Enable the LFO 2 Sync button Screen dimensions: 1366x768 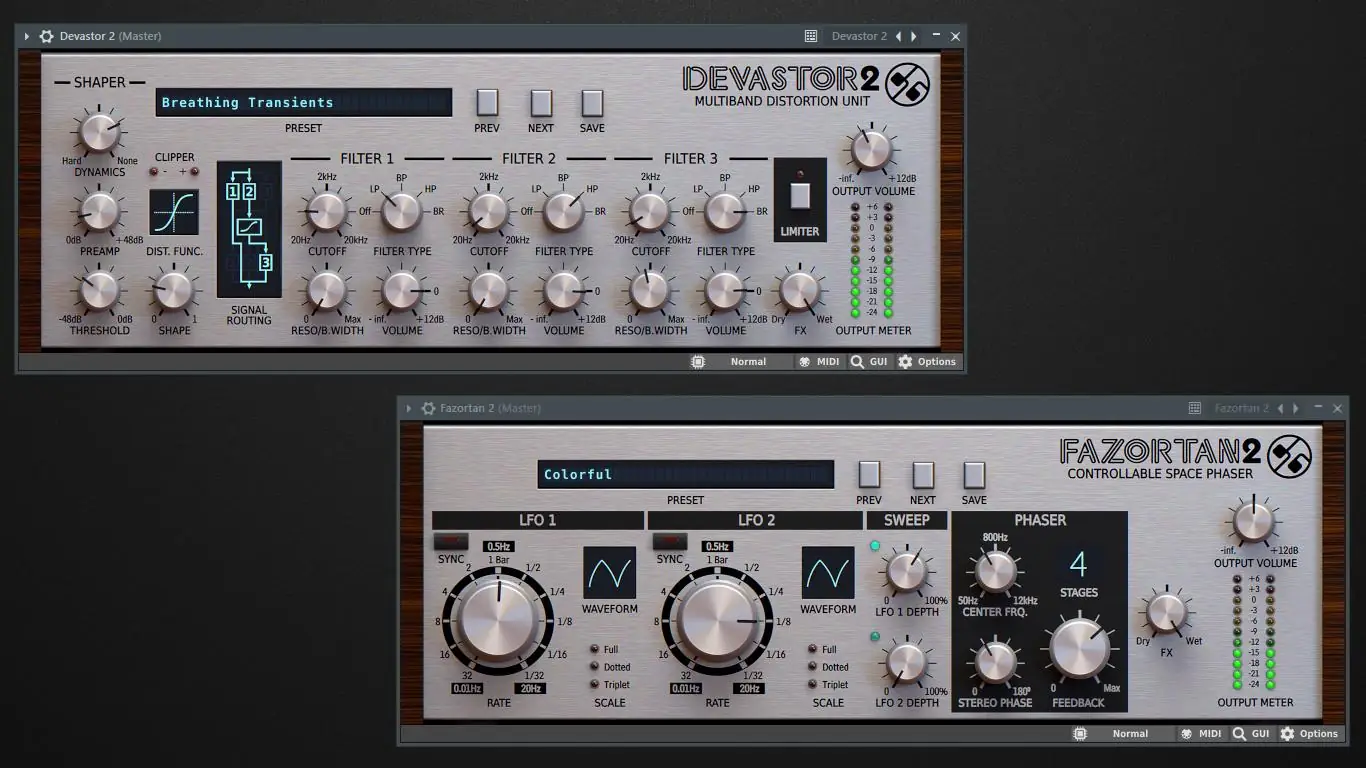point(669,542)
